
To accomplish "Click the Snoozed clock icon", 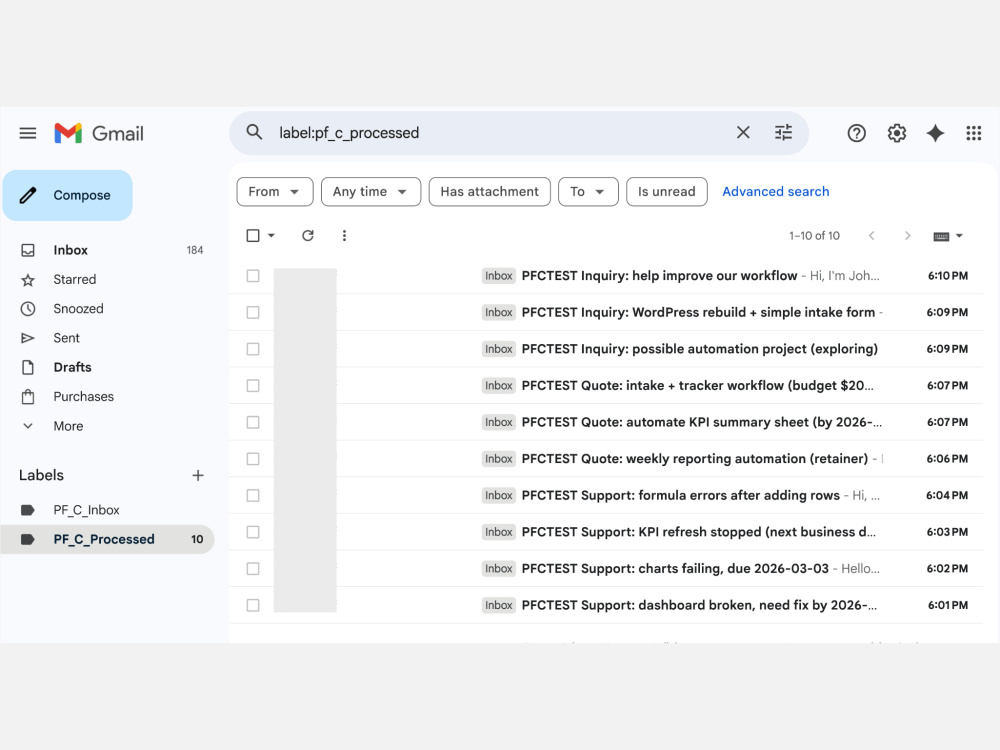I will (28, 309).
